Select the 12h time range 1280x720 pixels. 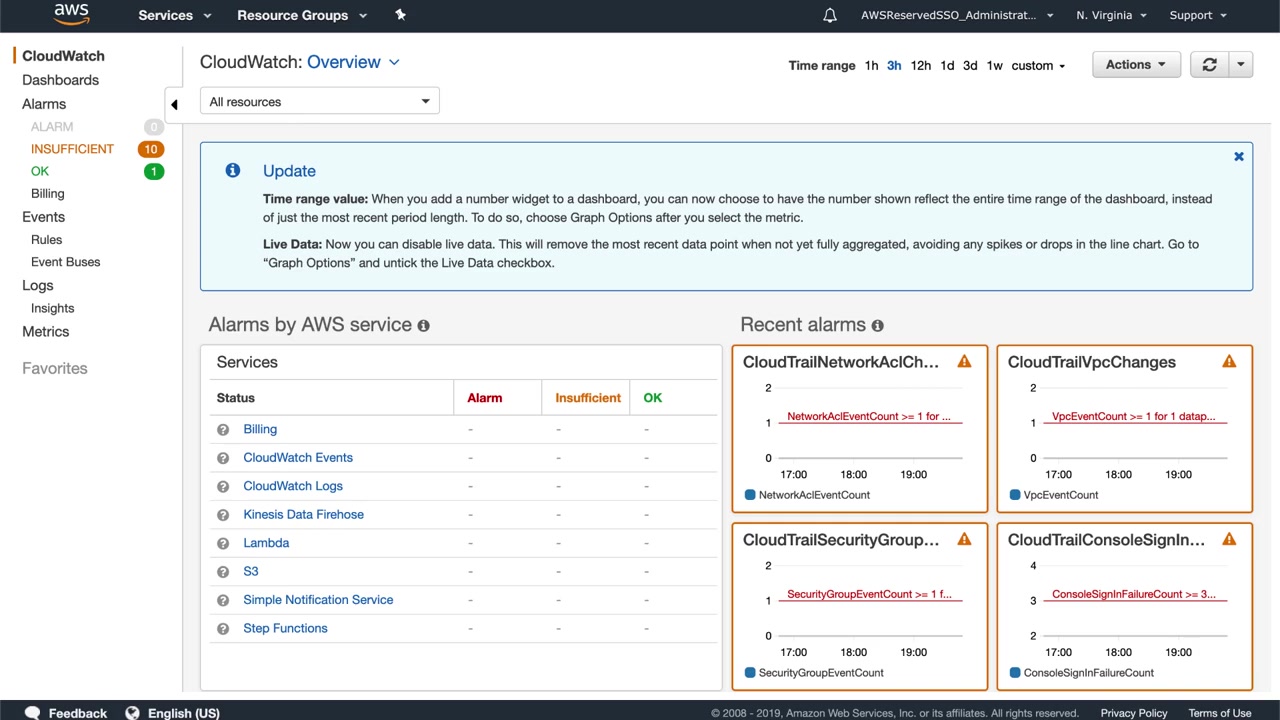coord(920,66)
